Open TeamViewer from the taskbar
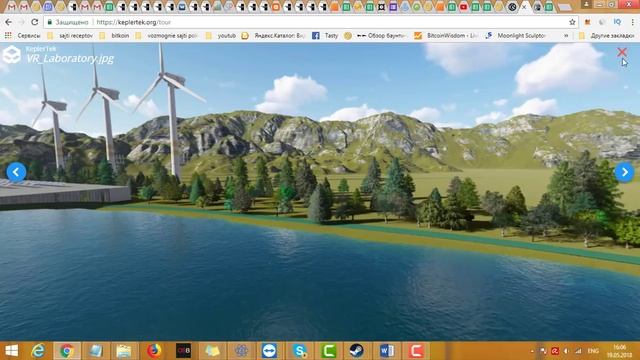 (x=269, y=351)
